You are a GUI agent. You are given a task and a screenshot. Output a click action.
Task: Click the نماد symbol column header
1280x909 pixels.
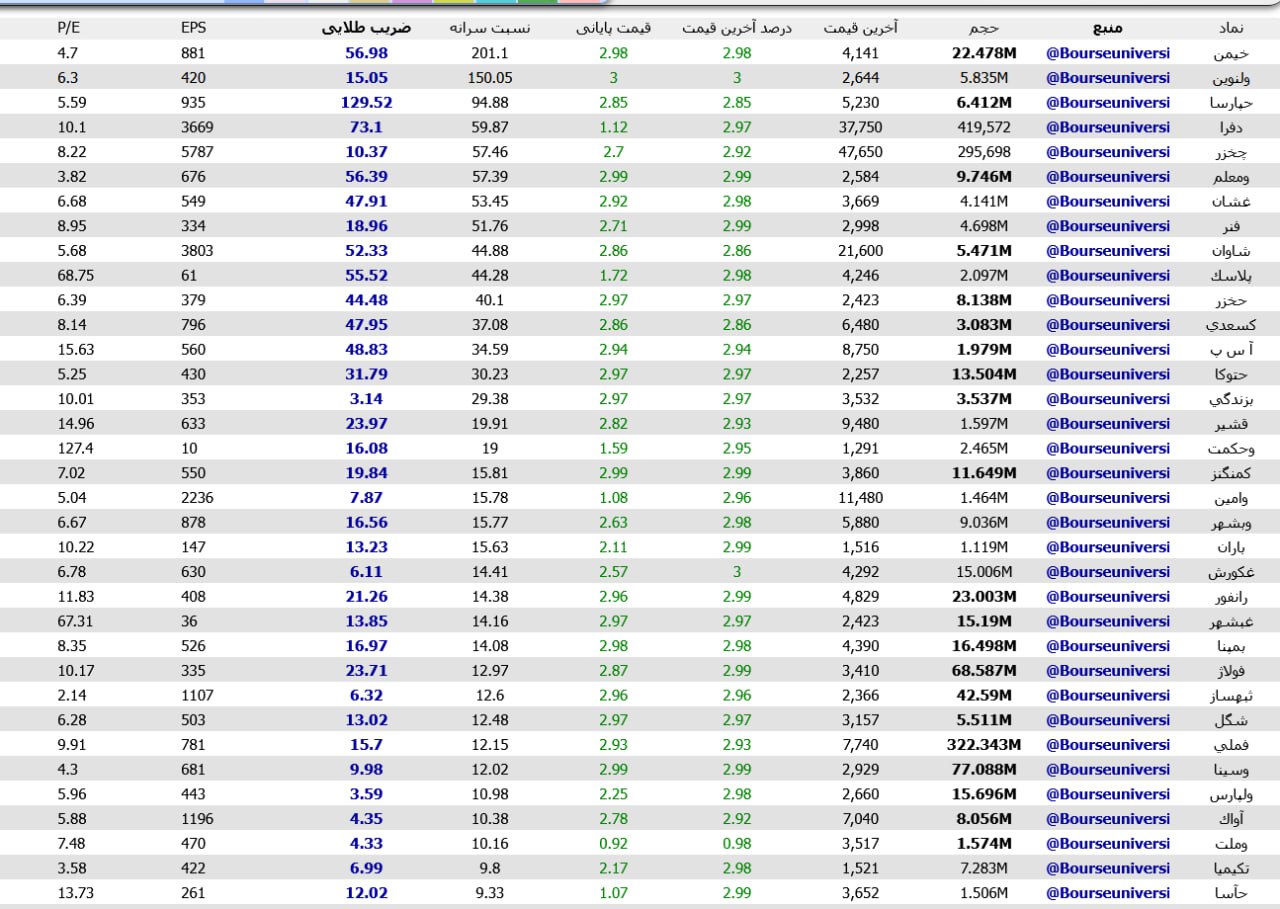[1231, 28]
